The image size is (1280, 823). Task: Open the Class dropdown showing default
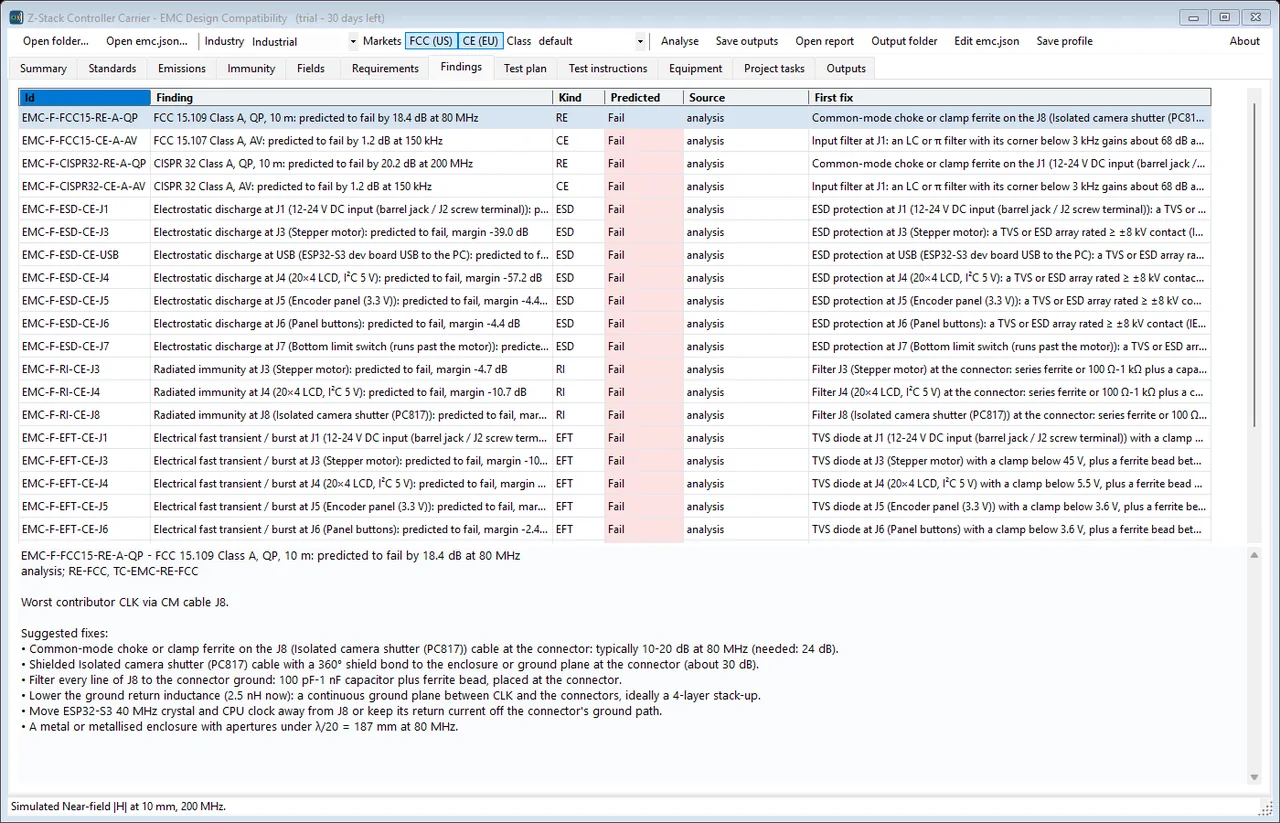[x=591, y=42]
